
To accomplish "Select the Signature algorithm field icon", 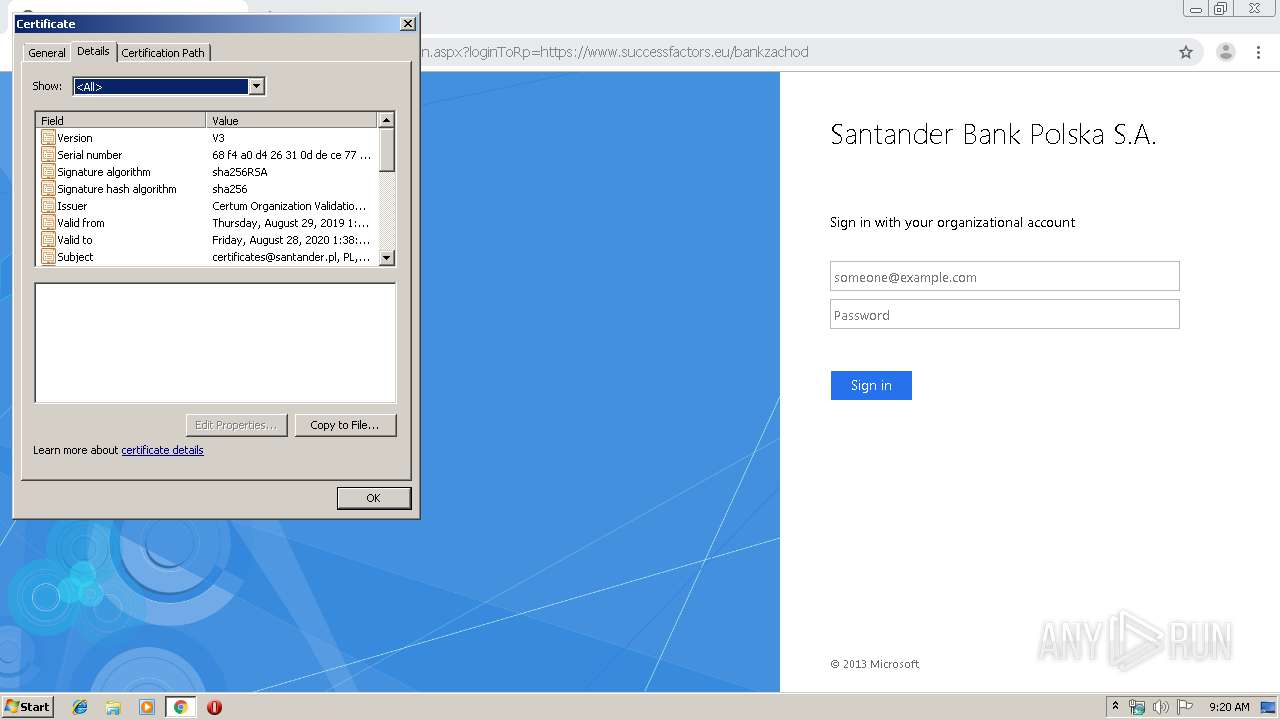I will [x=48, y=172].
